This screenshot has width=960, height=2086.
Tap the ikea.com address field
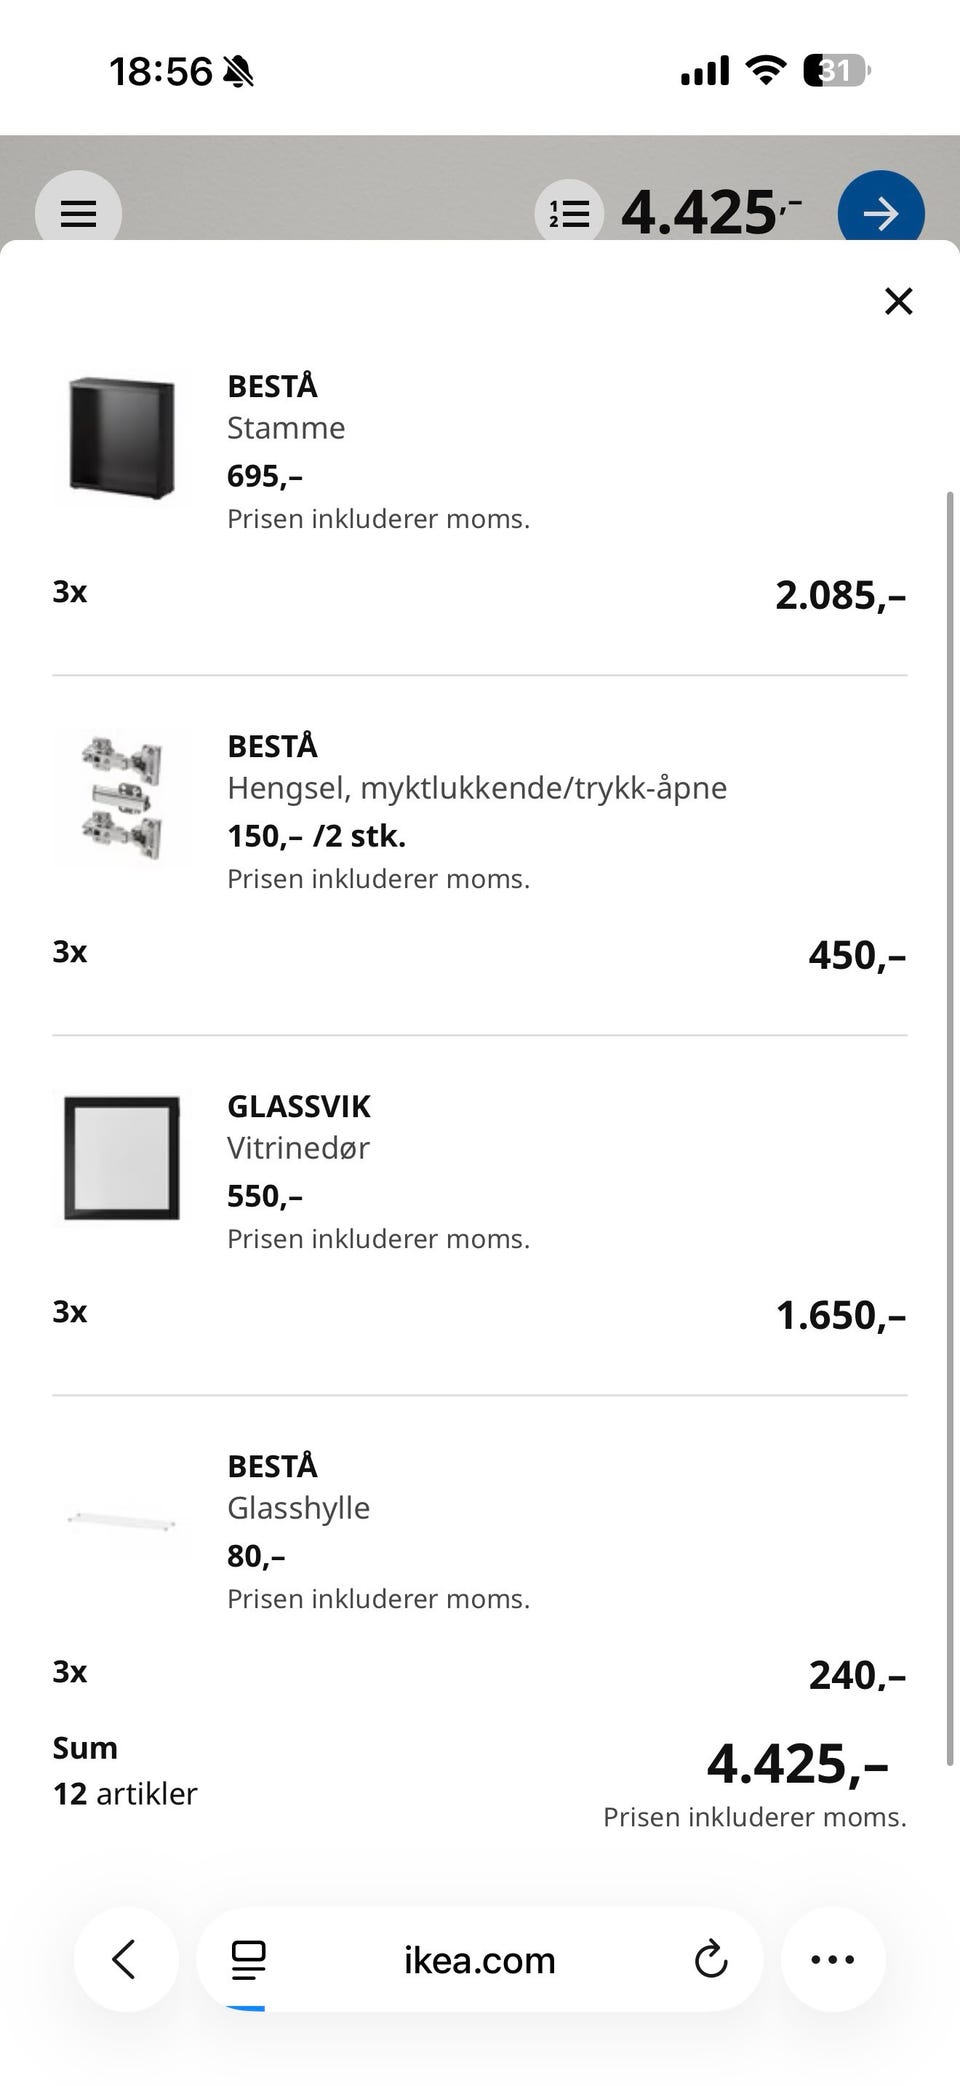click(479, 1960)
